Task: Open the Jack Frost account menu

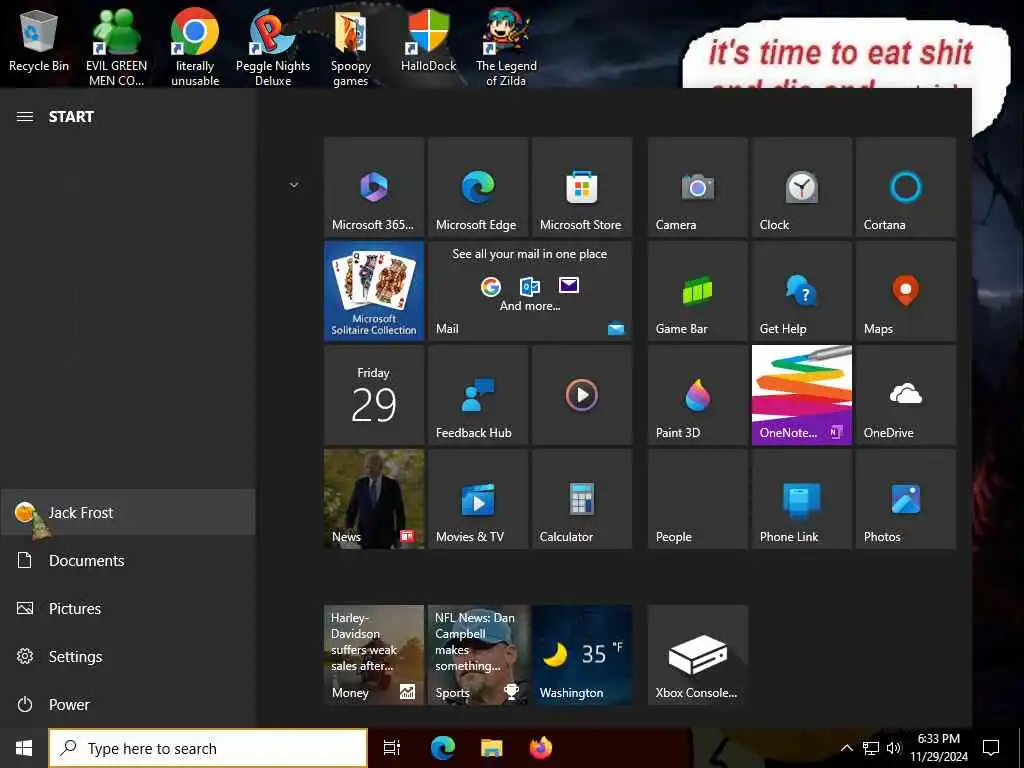Action: tap(128, 513)
